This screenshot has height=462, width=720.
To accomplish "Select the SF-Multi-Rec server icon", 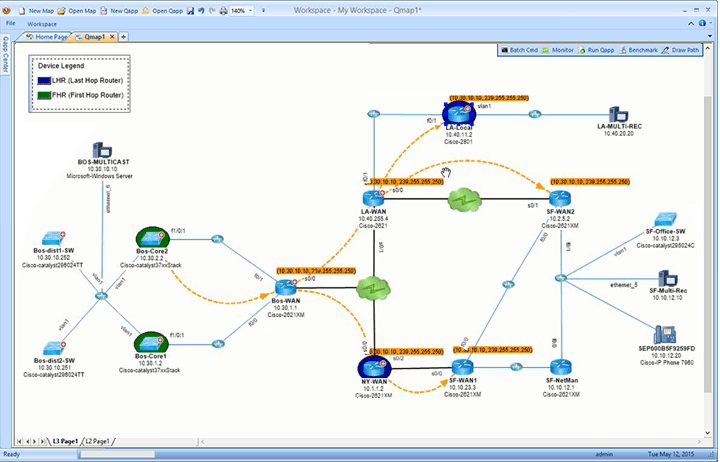I will [668, 278].
